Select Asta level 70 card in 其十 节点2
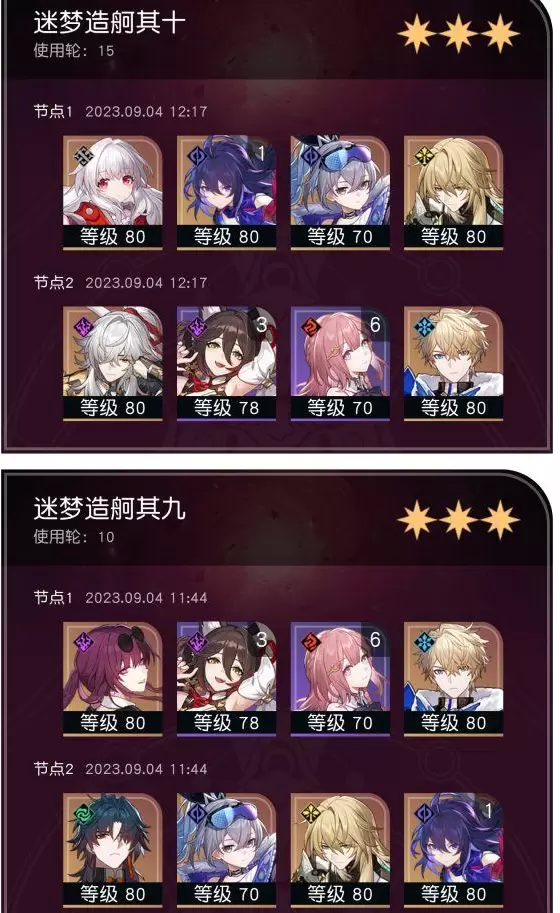Image resolution: width=560 pixels, height=913 pixels. (340, 364)
